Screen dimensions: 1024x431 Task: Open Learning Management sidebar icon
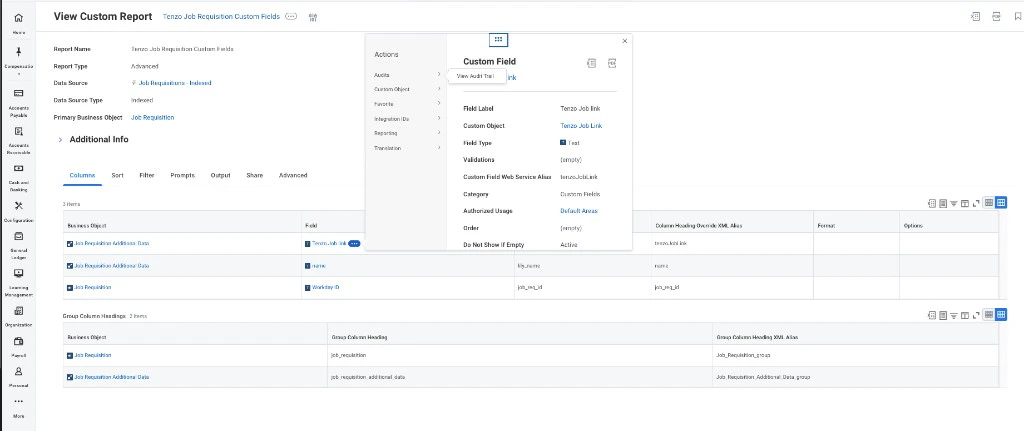pos(18,273)
